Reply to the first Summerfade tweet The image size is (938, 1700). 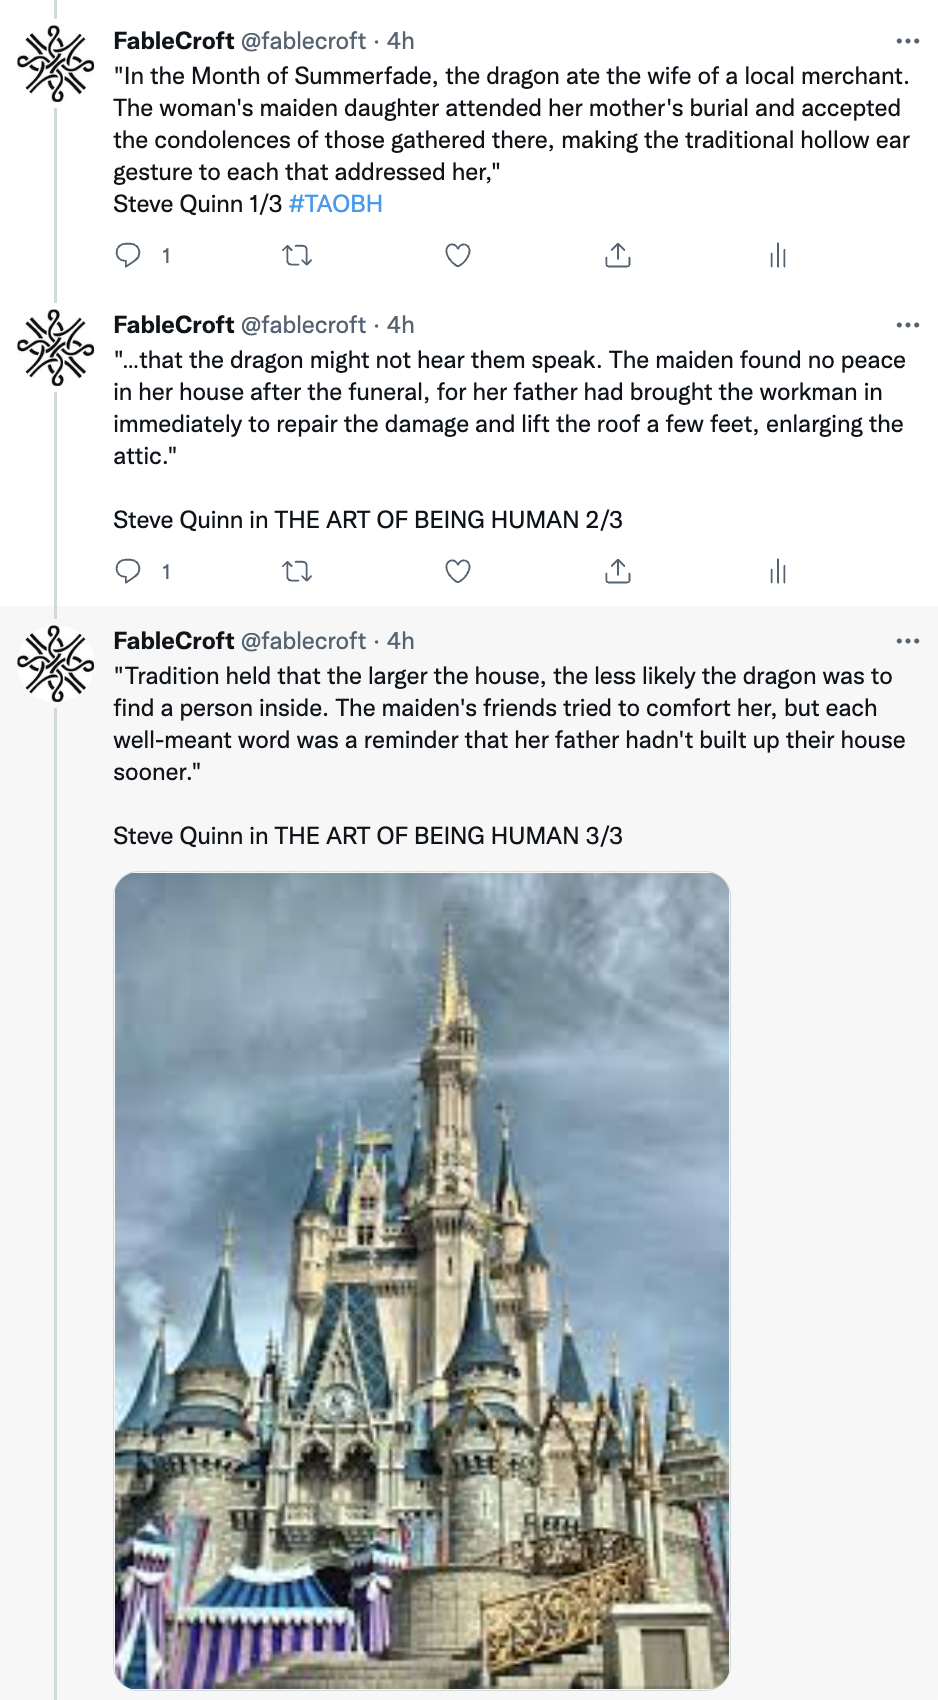point(129,256)
